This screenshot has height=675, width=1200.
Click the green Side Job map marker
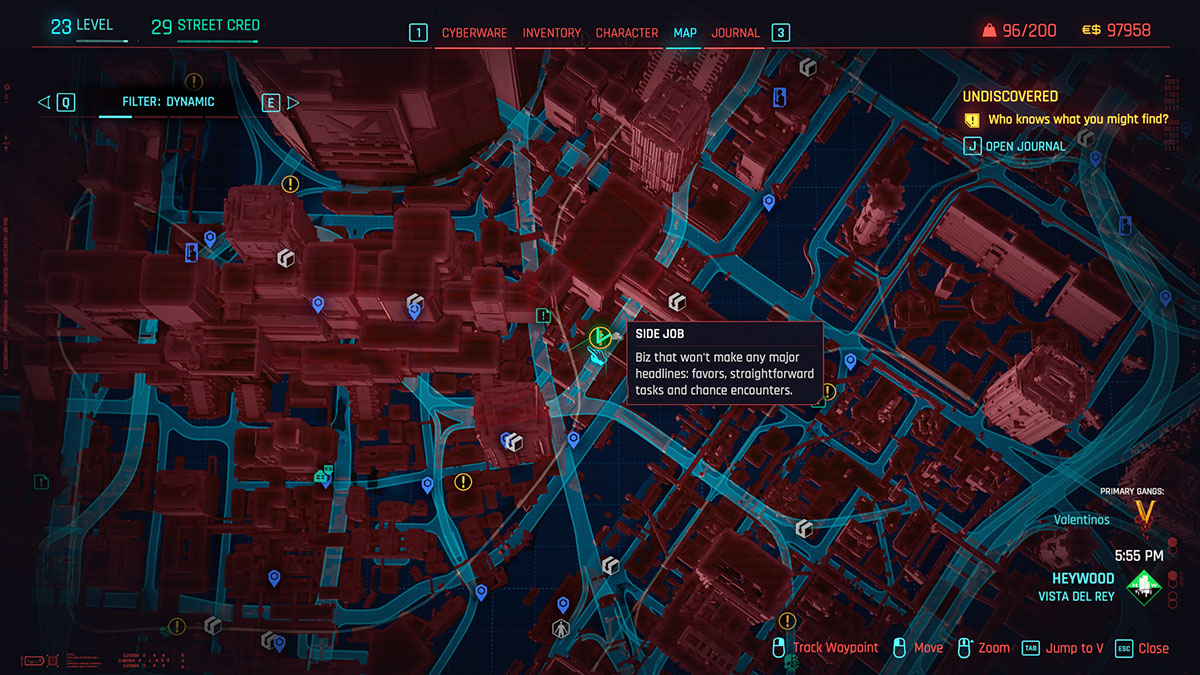(x=600, y=336)
